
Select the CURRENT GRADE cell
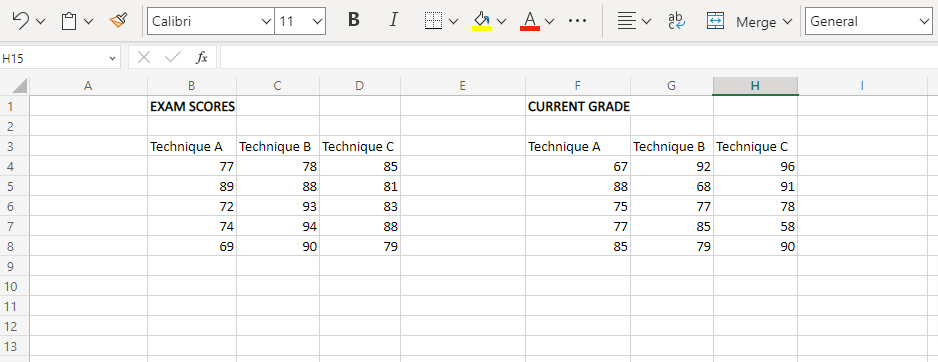click(x=578, y=107)
